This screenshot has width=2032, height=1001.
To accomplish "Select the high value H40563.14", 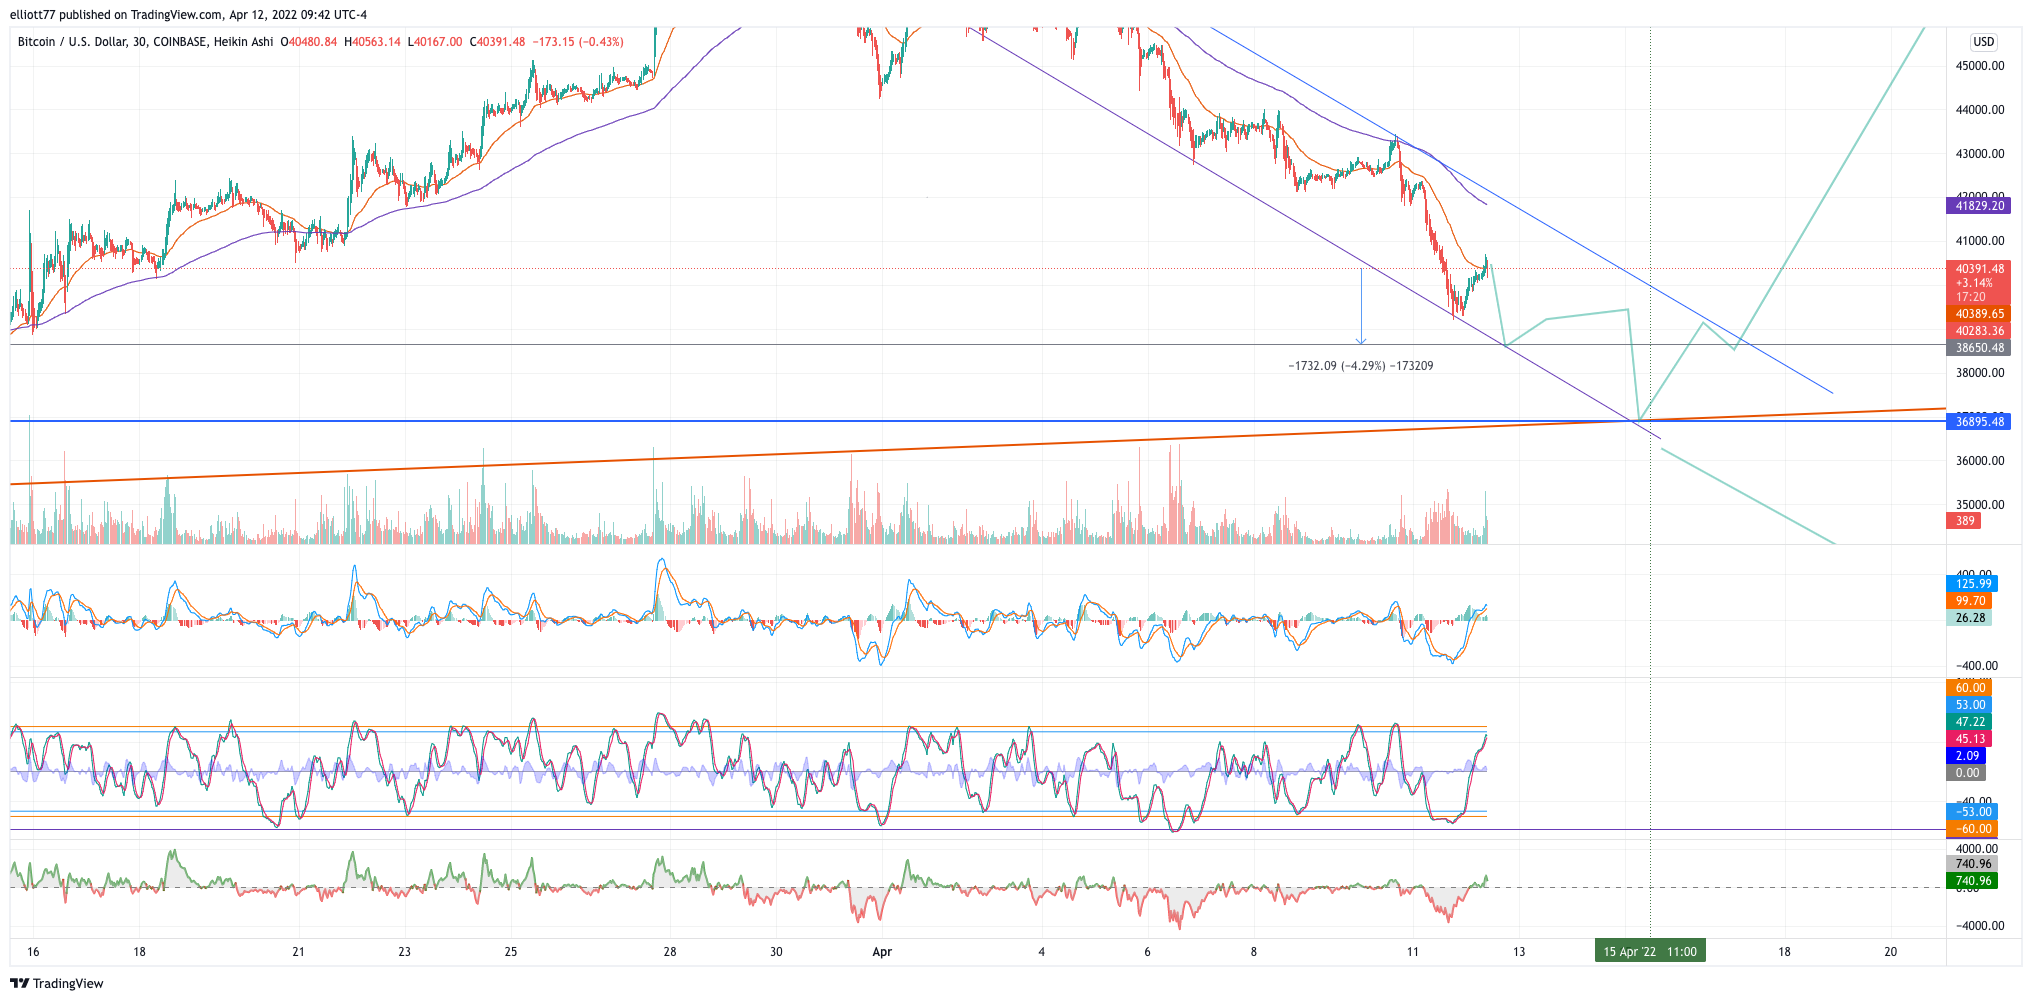I will click(x=372, y=42).
